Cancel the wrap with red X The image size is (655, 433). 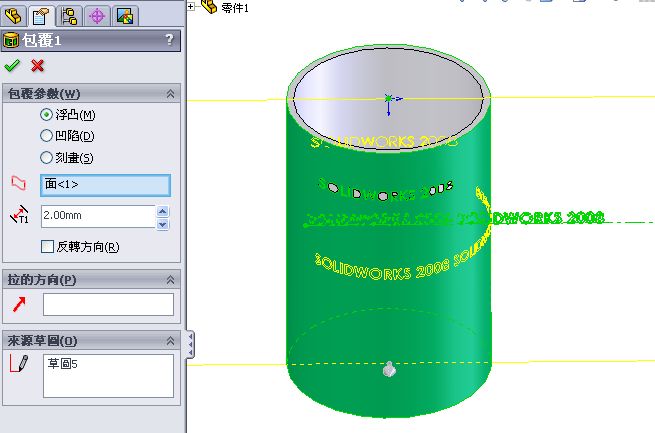38,66
